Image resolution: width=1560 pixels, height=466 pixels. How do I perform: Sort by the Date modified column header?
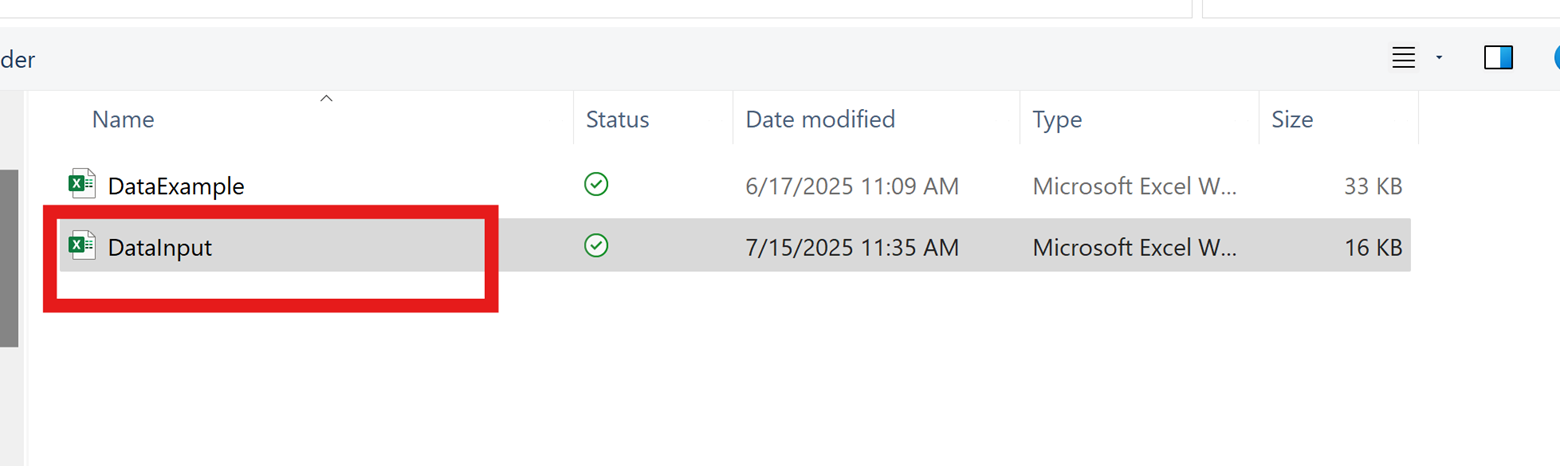click(x=820, y=120)
